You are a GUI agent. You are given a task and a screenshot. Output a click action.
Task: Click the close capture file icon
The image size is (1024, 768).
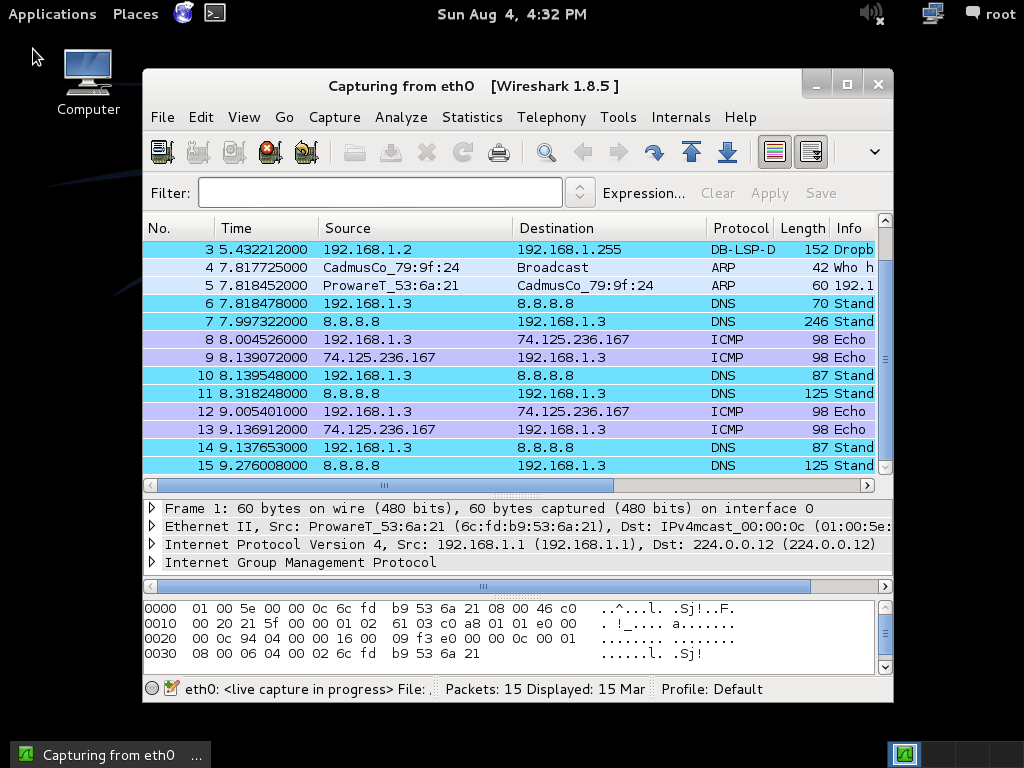pyautogui.click(x=426, y=152)
